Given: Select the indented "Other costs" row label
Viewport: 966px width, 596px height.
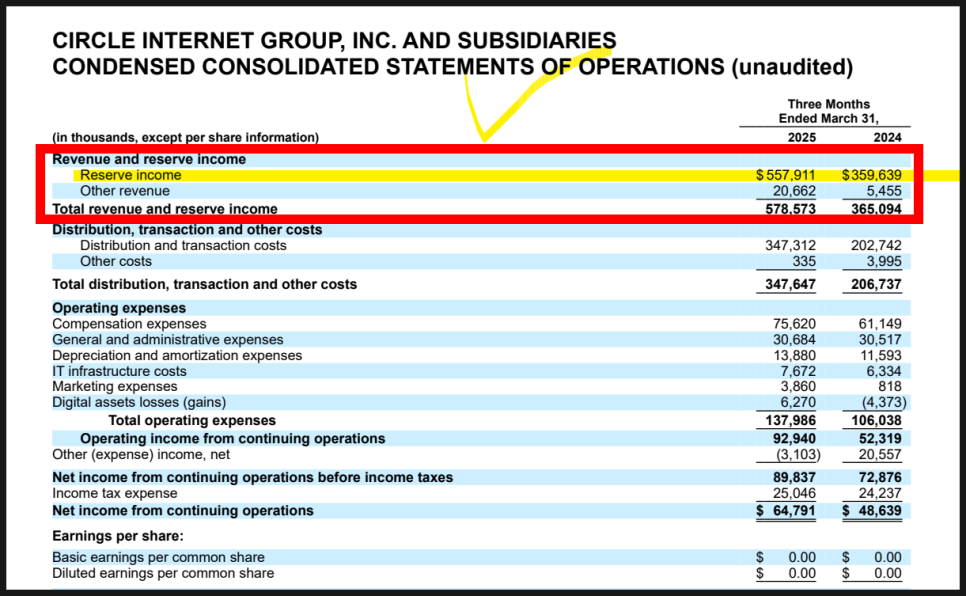Looking at the screenshot, I should point(116,261).
